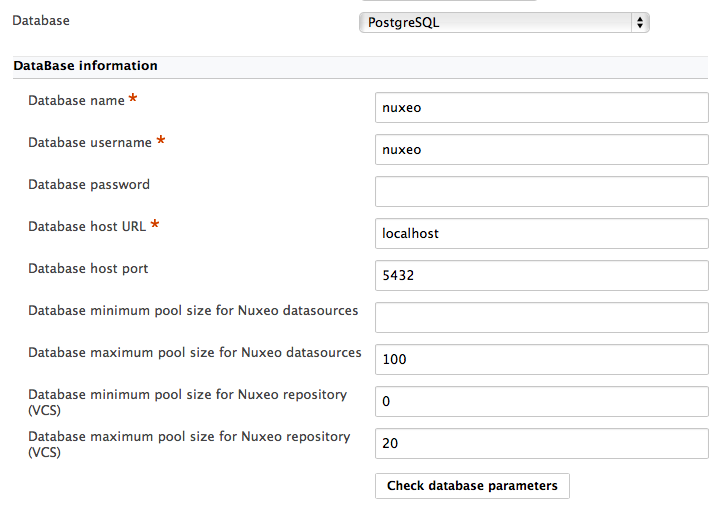The width and height of the screenshot is (724, 509).
Task: Focus the Database username input box
Action: click(x=542, y=150)
